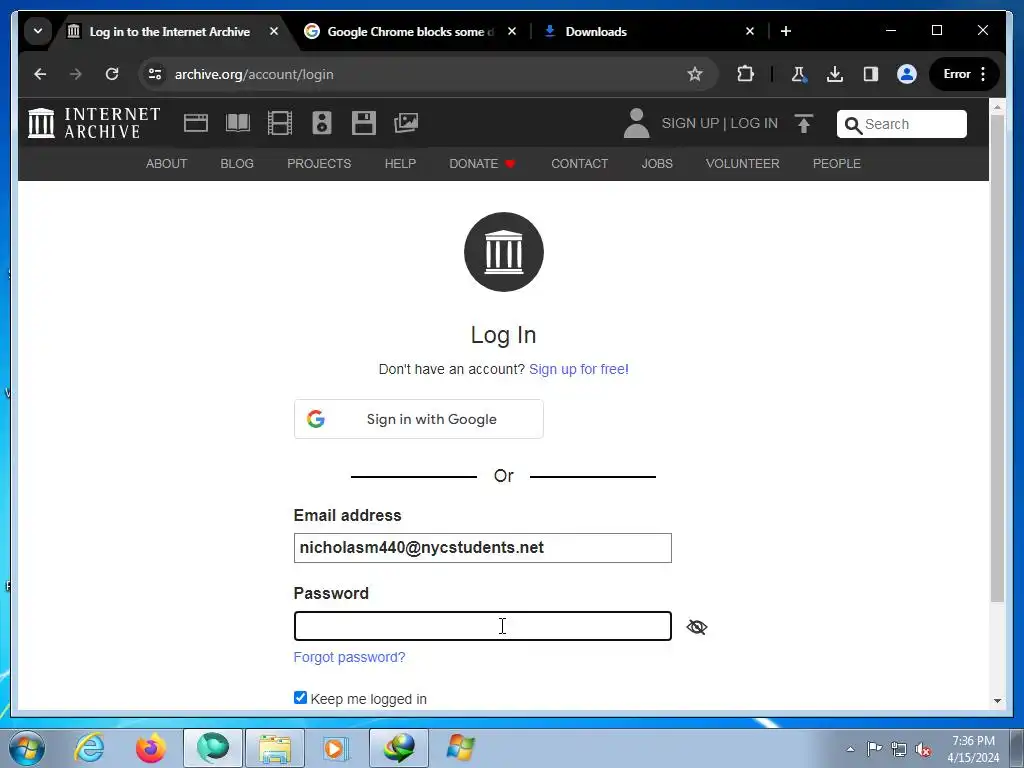This screenshot has width=1024, height=768.
Task: Launch Internet Explorer from taskbar
Action: point(89,747)
